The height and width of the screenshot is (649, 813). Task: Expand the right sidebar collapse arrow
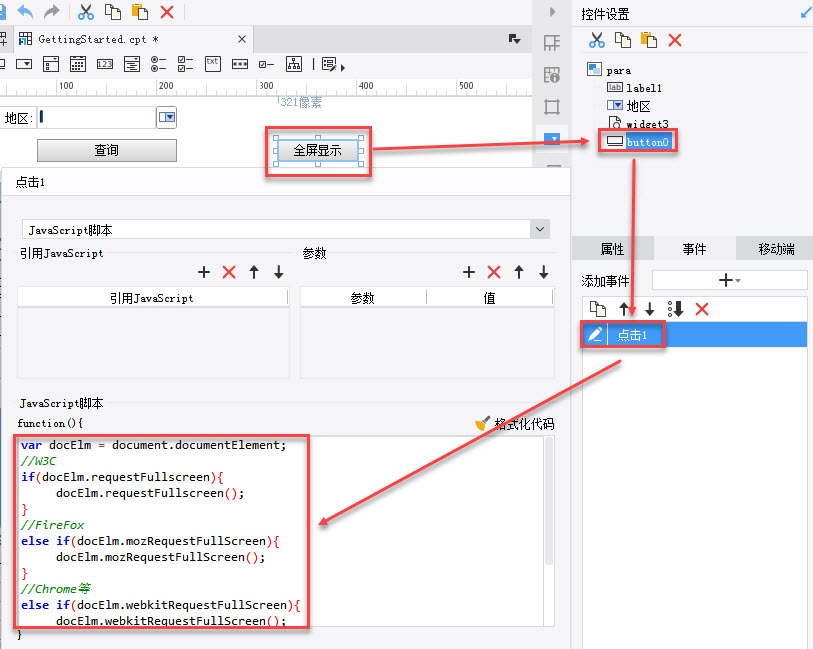(552, 11)
